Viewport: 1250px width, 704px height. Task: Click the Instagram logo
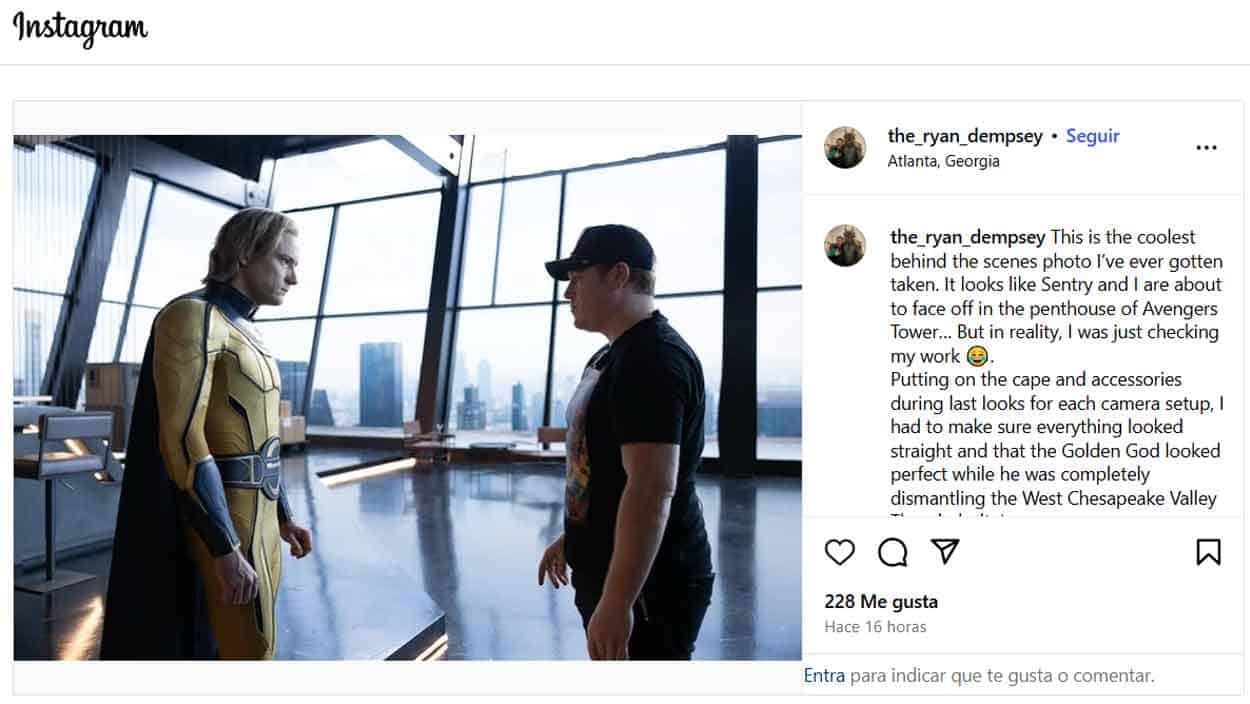click(80, 28)
